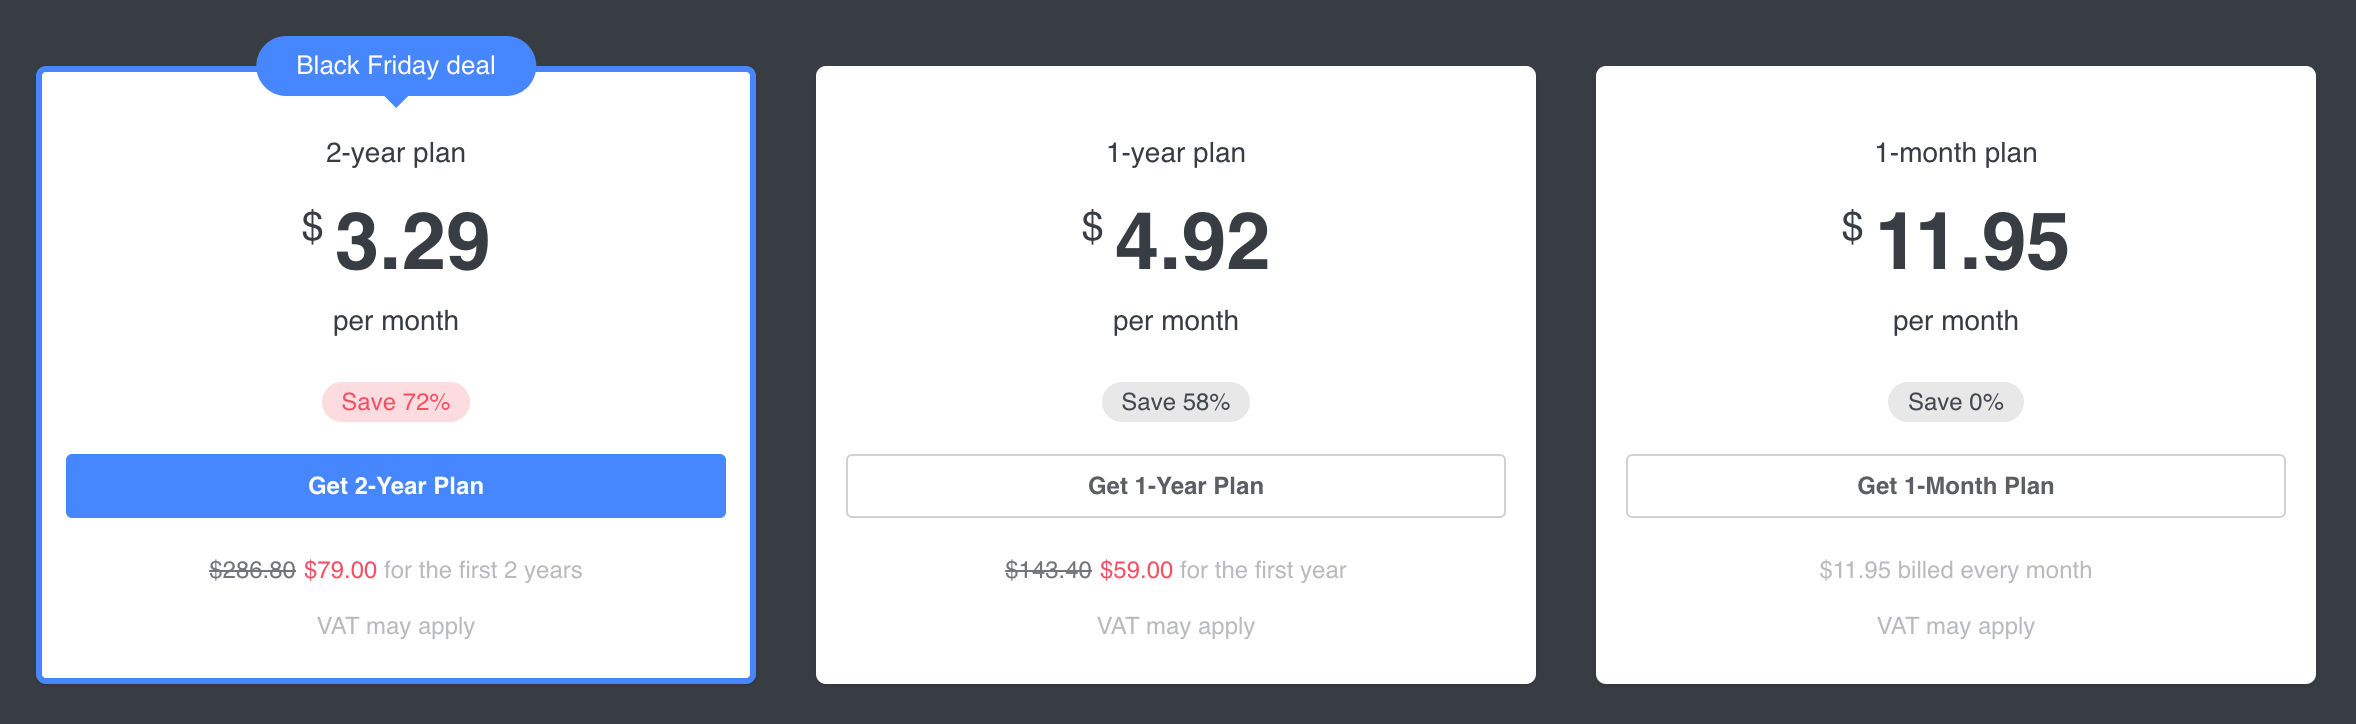Click the $59.00 discounted total

click(x=1137, y=570)
